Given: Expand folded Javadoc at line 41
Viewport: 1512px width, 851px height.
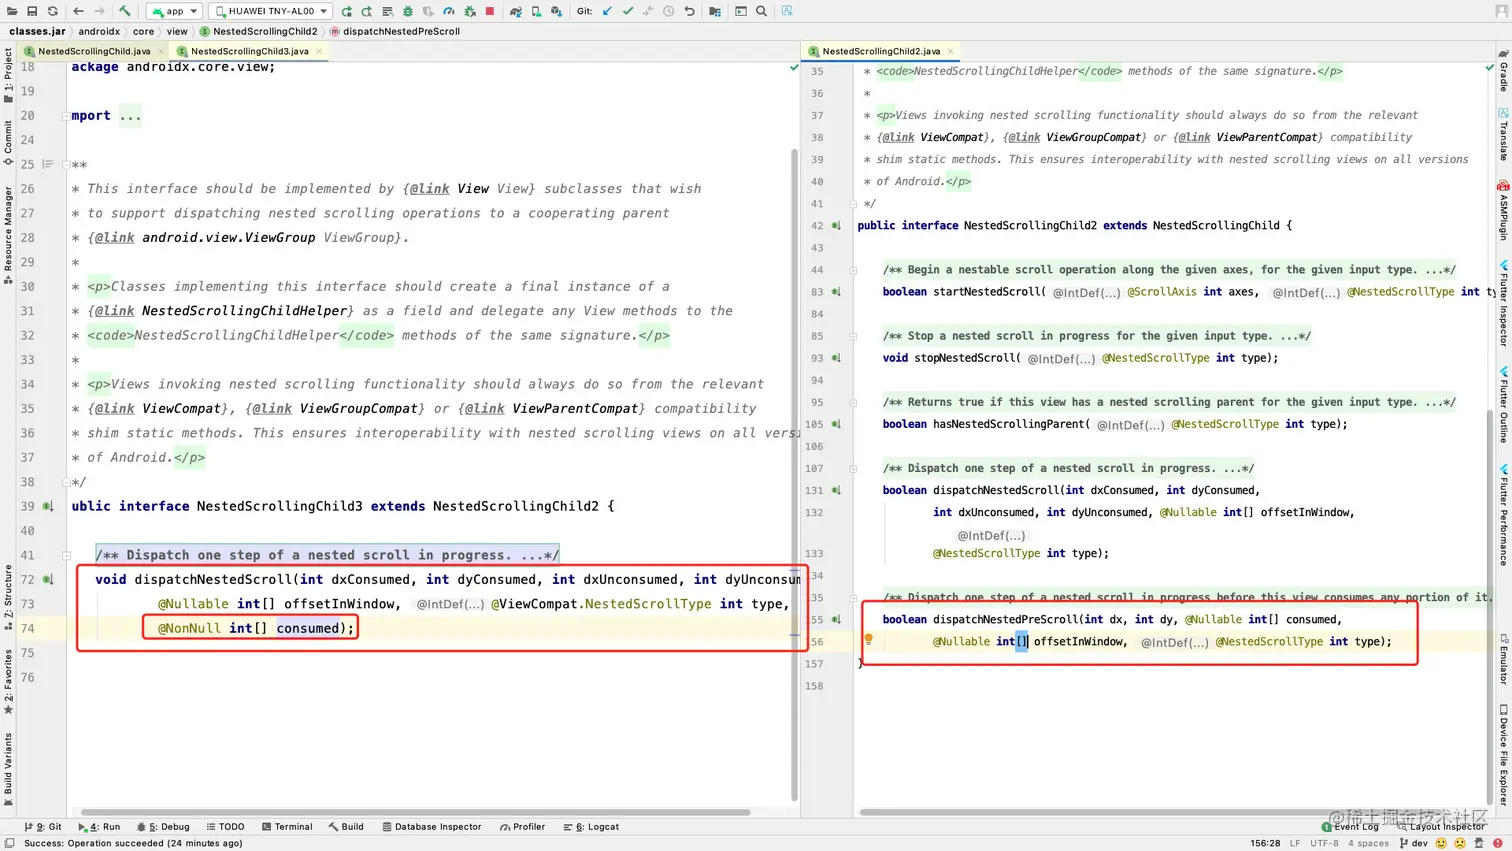Looking at the screenshot, I should coord(66,555).
